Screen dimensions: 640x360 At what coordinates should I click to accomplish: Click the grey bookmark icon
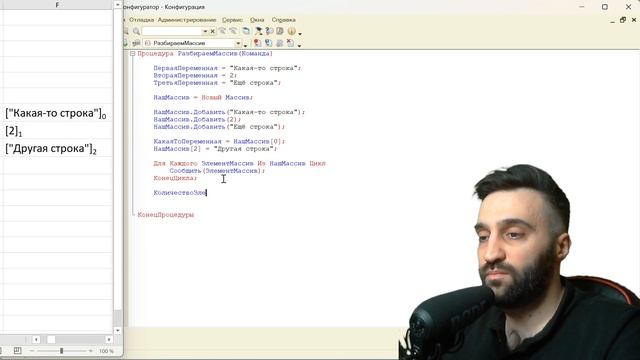click(280, 42)
